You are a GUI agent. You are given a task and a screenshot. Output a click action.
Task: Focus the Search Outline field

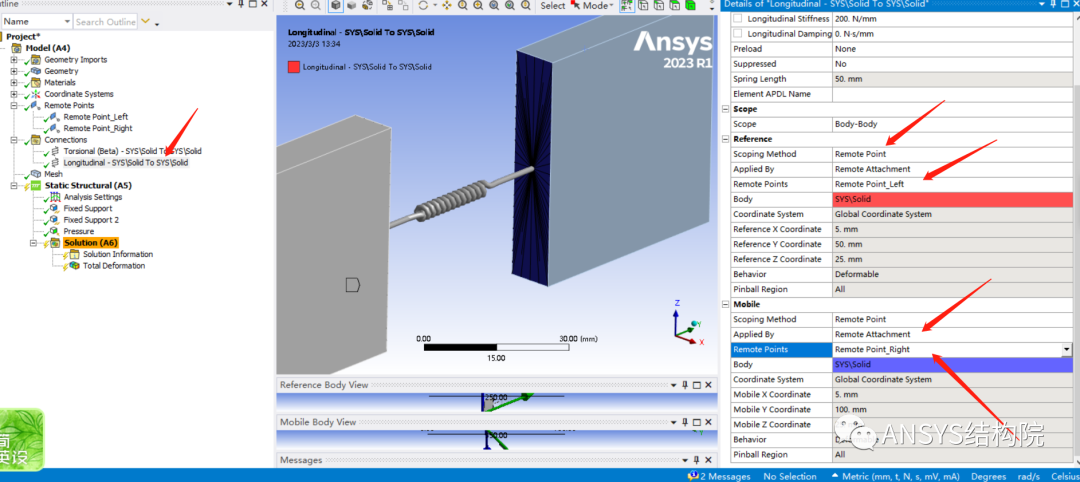105,22
